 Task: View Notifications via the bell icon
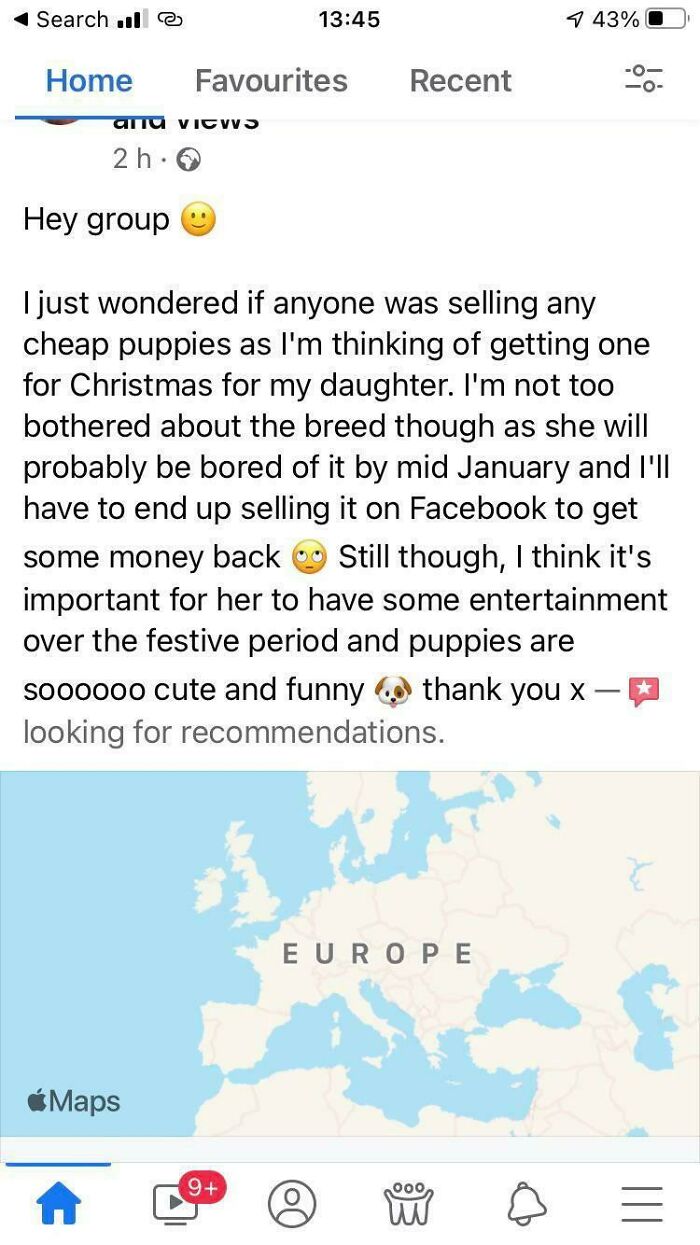(x=528, y=1204)
